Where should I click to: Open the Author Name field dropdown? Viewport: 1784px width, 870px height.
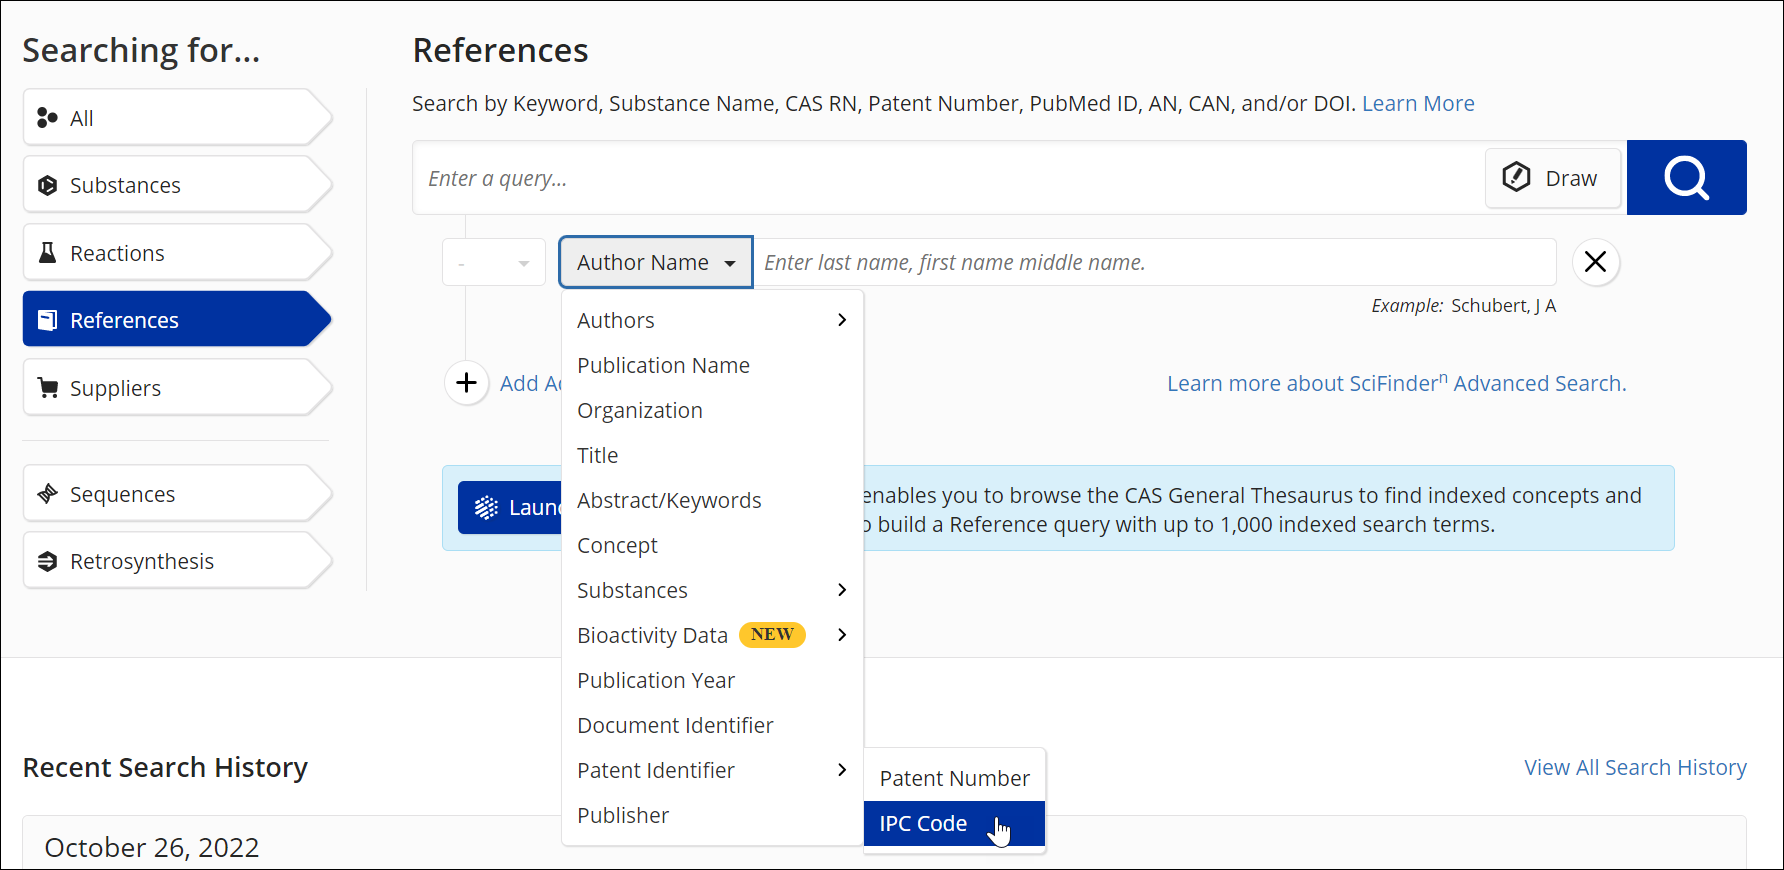656,262
